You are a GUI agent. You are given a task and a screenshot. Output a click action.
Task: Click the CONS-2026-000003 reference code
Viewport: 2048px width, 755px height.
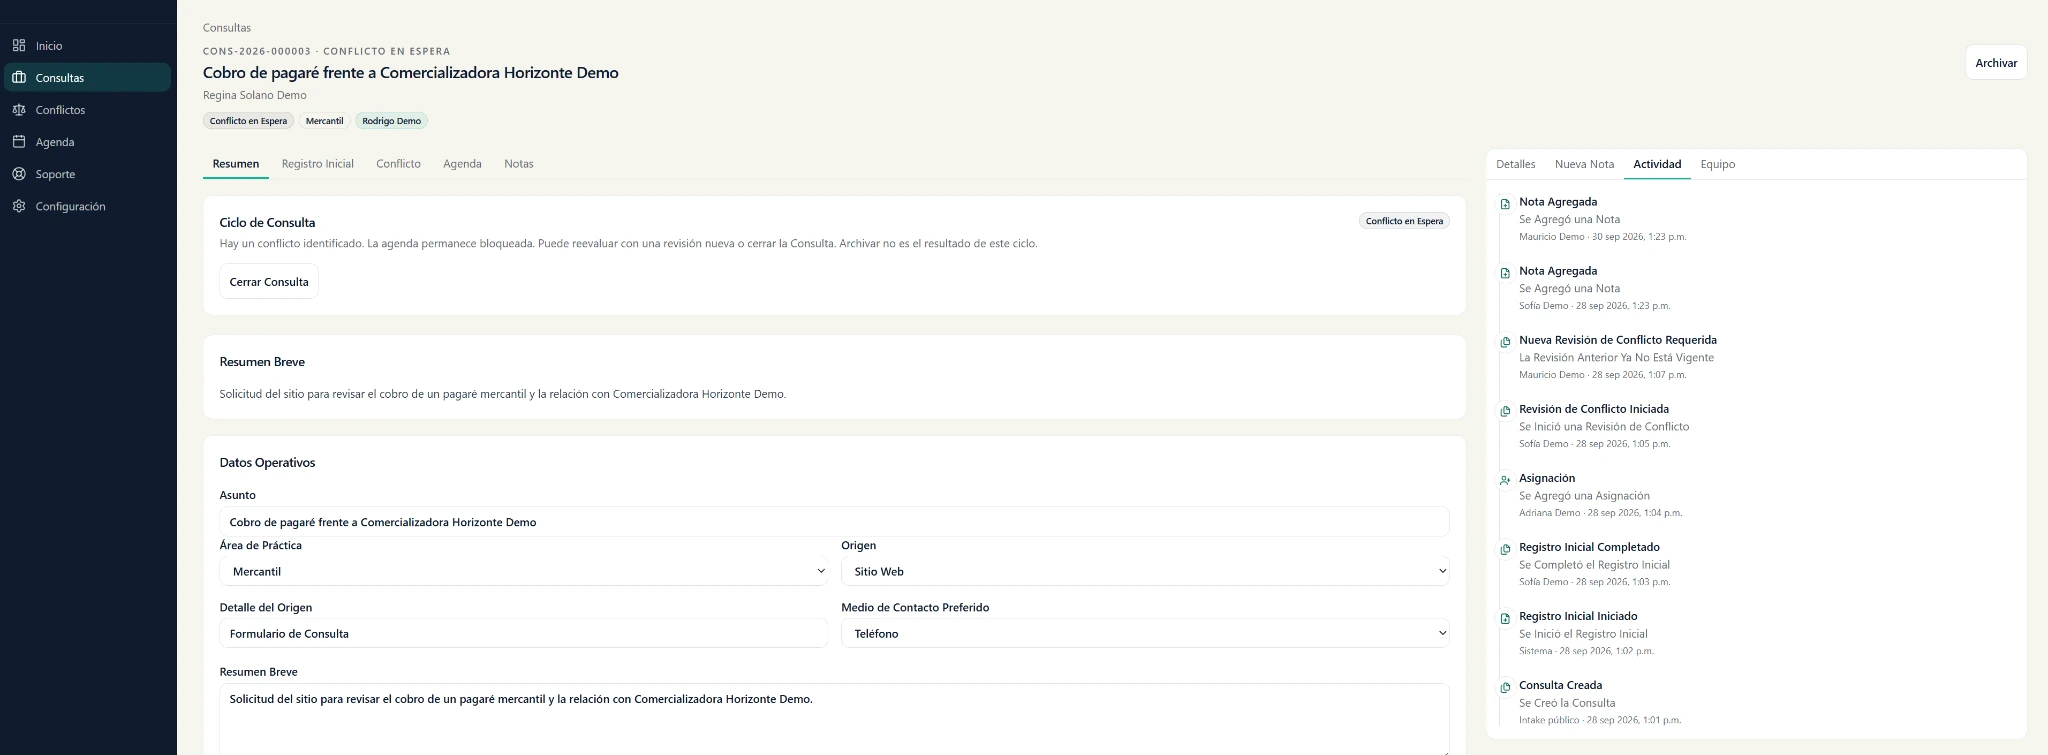click(257, 51)
